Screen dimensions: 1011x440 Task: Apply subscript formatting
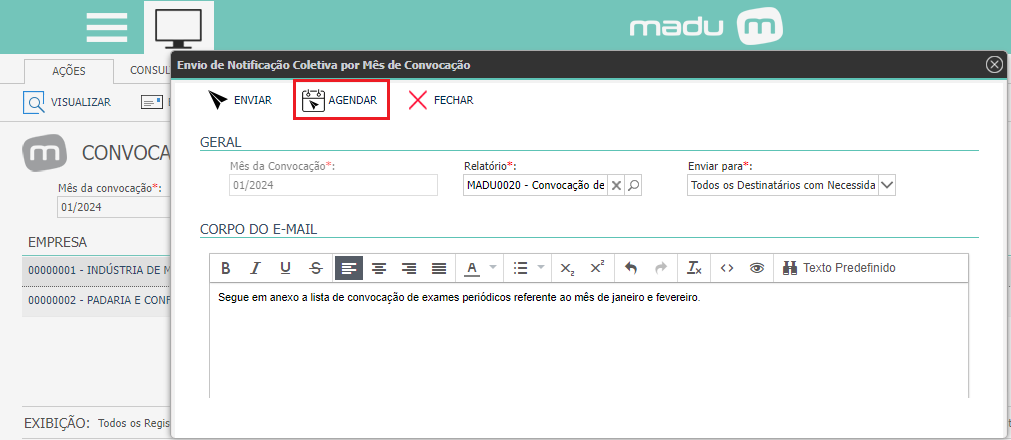tap(567, 268)
